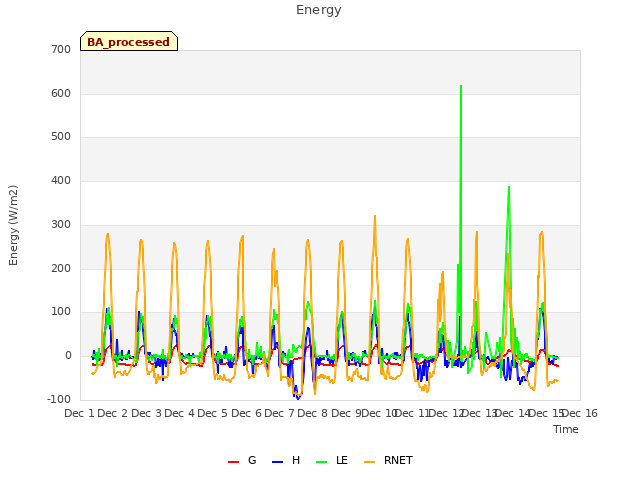Toggle the LE series legend entry
Screen dimensions: 640x480
(332, 460)
